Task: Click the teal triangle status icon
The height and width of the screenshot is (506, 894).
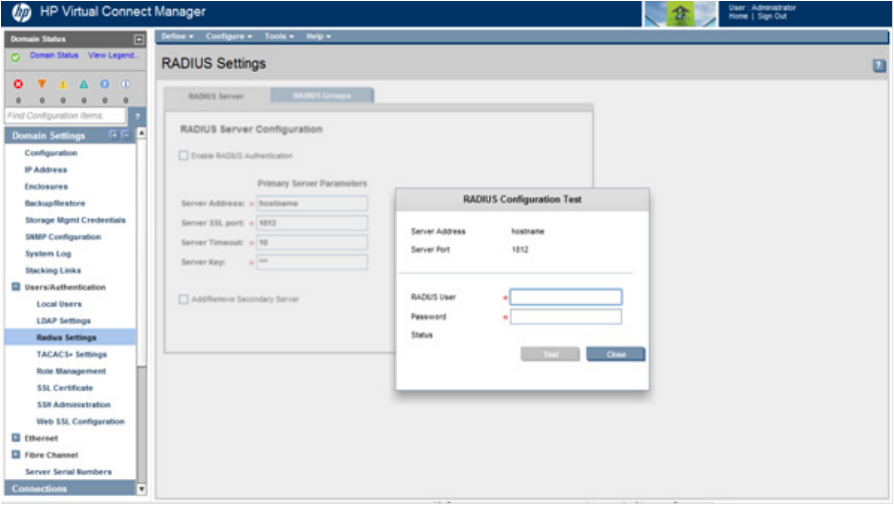Action: (x=84, y=84)
